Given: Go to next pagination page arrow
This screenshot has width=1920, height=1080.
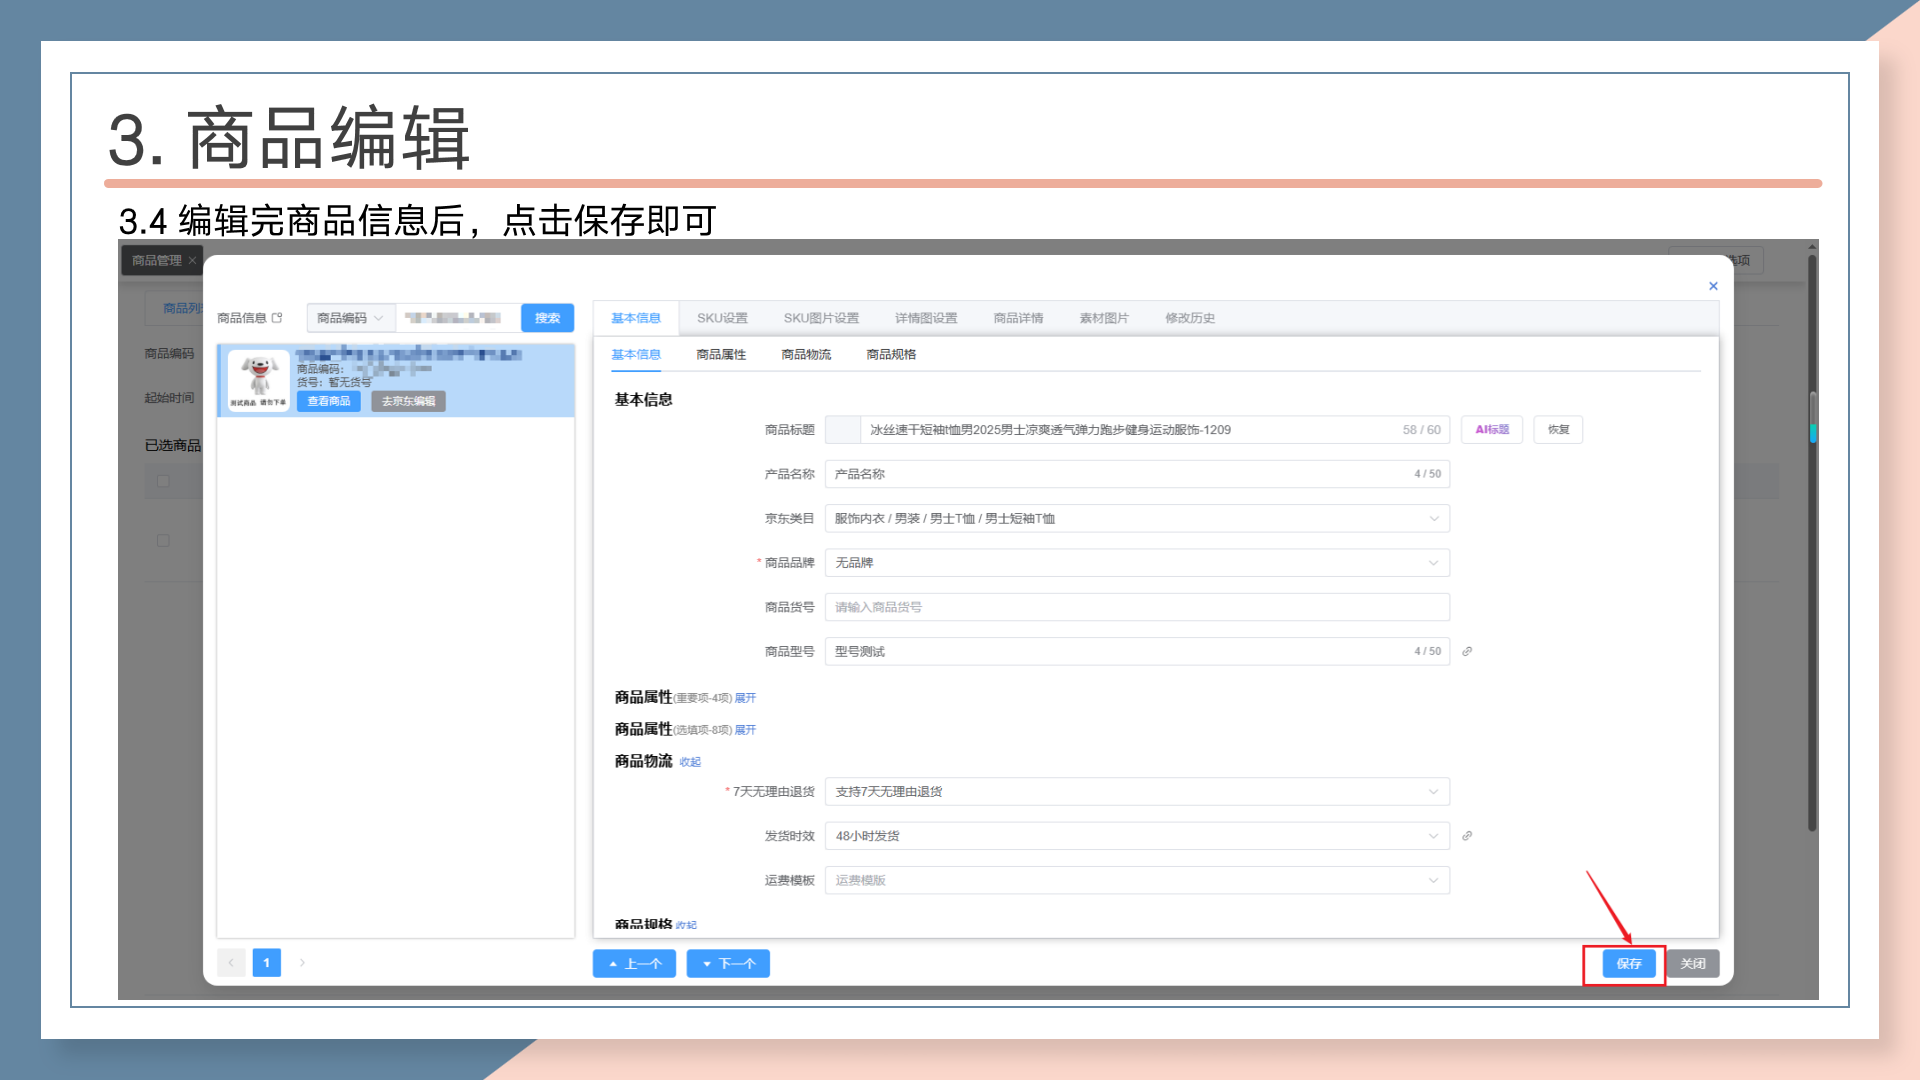Looking at the screenshot, I should [302, 963].
